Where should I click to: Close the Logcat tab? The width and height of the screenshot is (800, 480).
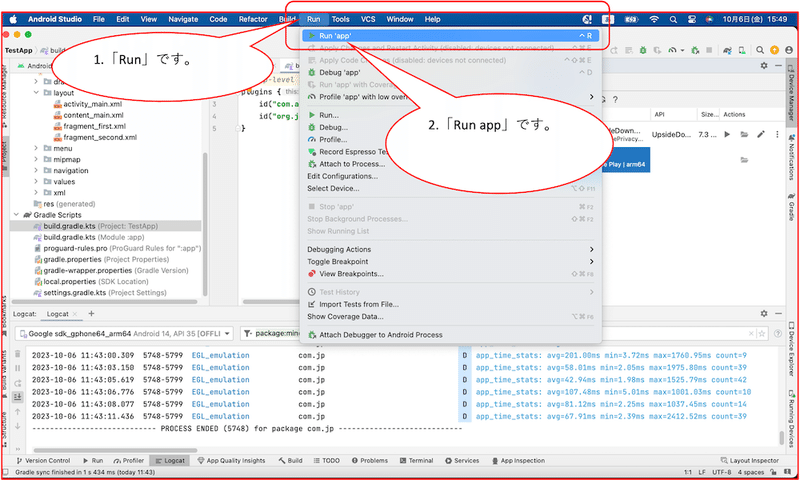pos(75,314)
